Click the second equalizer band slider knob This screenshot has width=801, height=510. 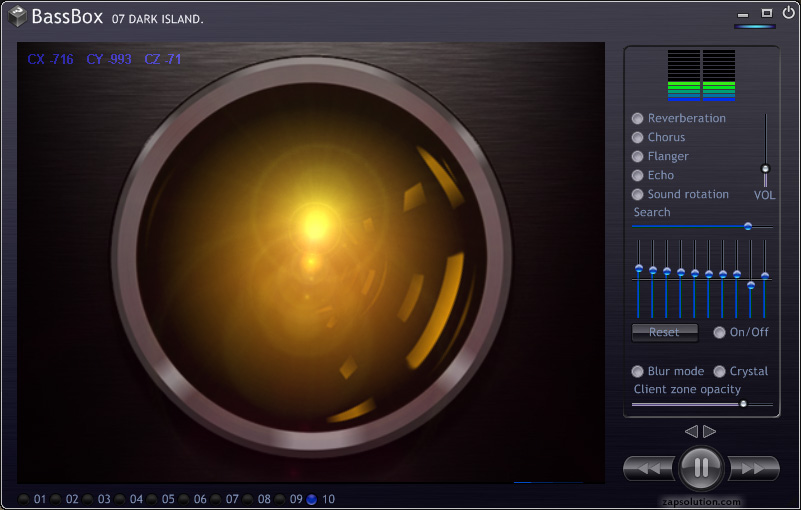(653, 270)
